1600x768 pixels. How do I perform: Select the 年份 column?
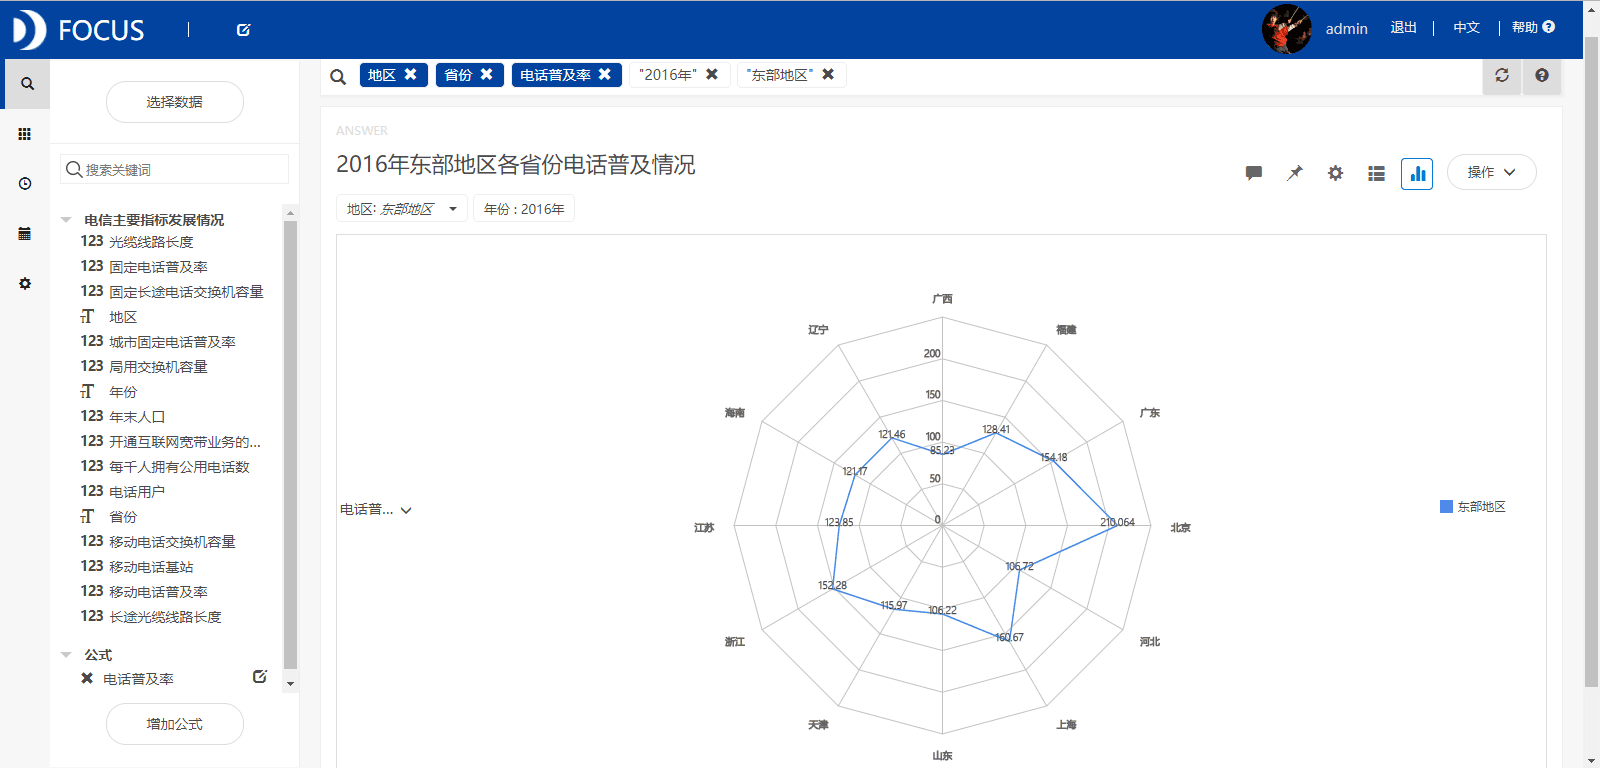tap(123, 392)
